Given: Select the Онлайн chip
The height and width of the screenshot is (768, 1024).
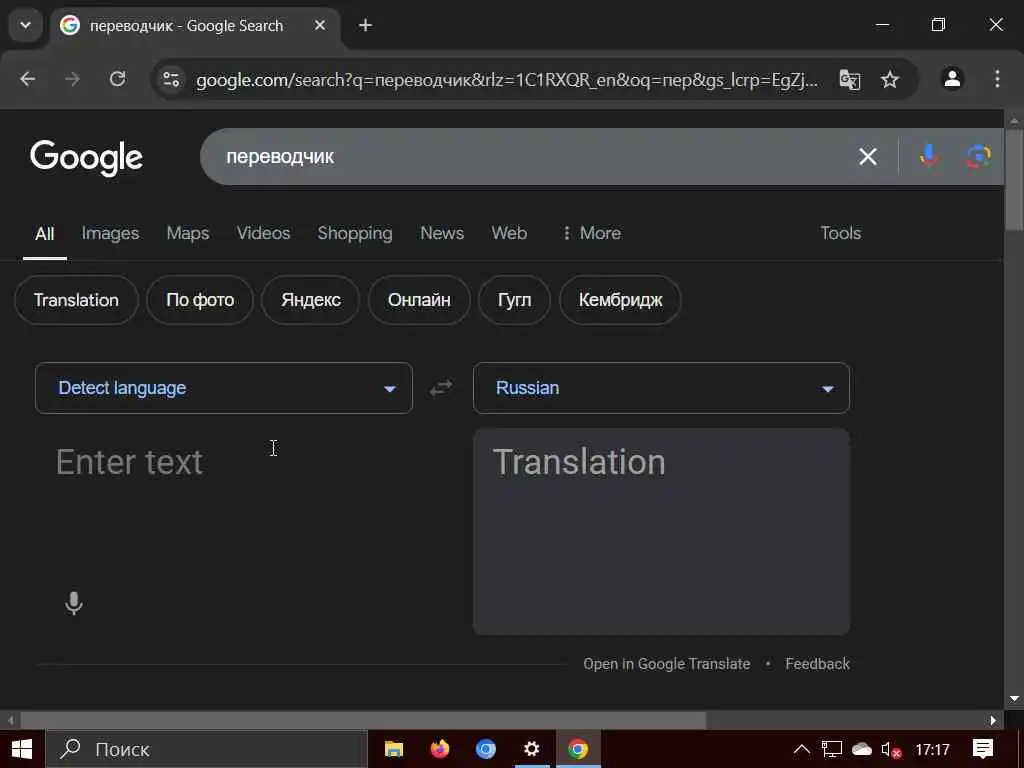Looking at the screenshot, I should click(419, 300).
